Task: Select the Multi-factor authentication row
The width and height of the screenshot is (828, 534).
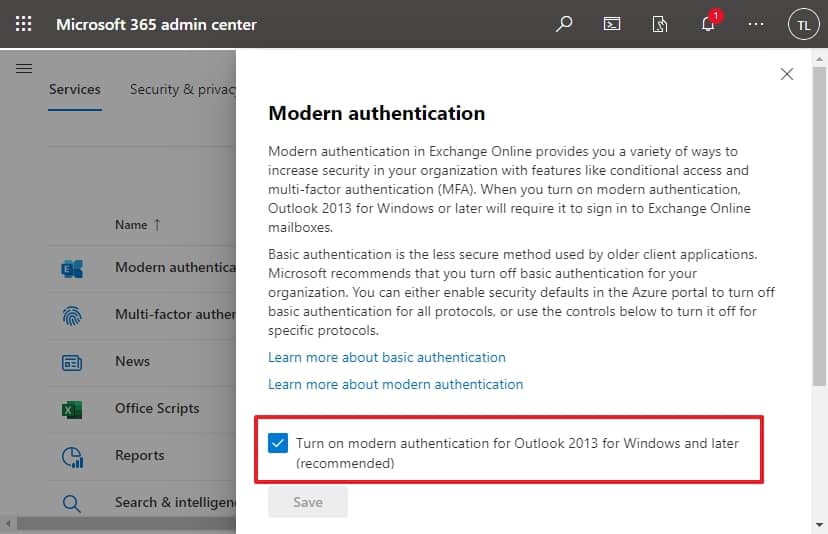Action: click(x=142, y=316)
